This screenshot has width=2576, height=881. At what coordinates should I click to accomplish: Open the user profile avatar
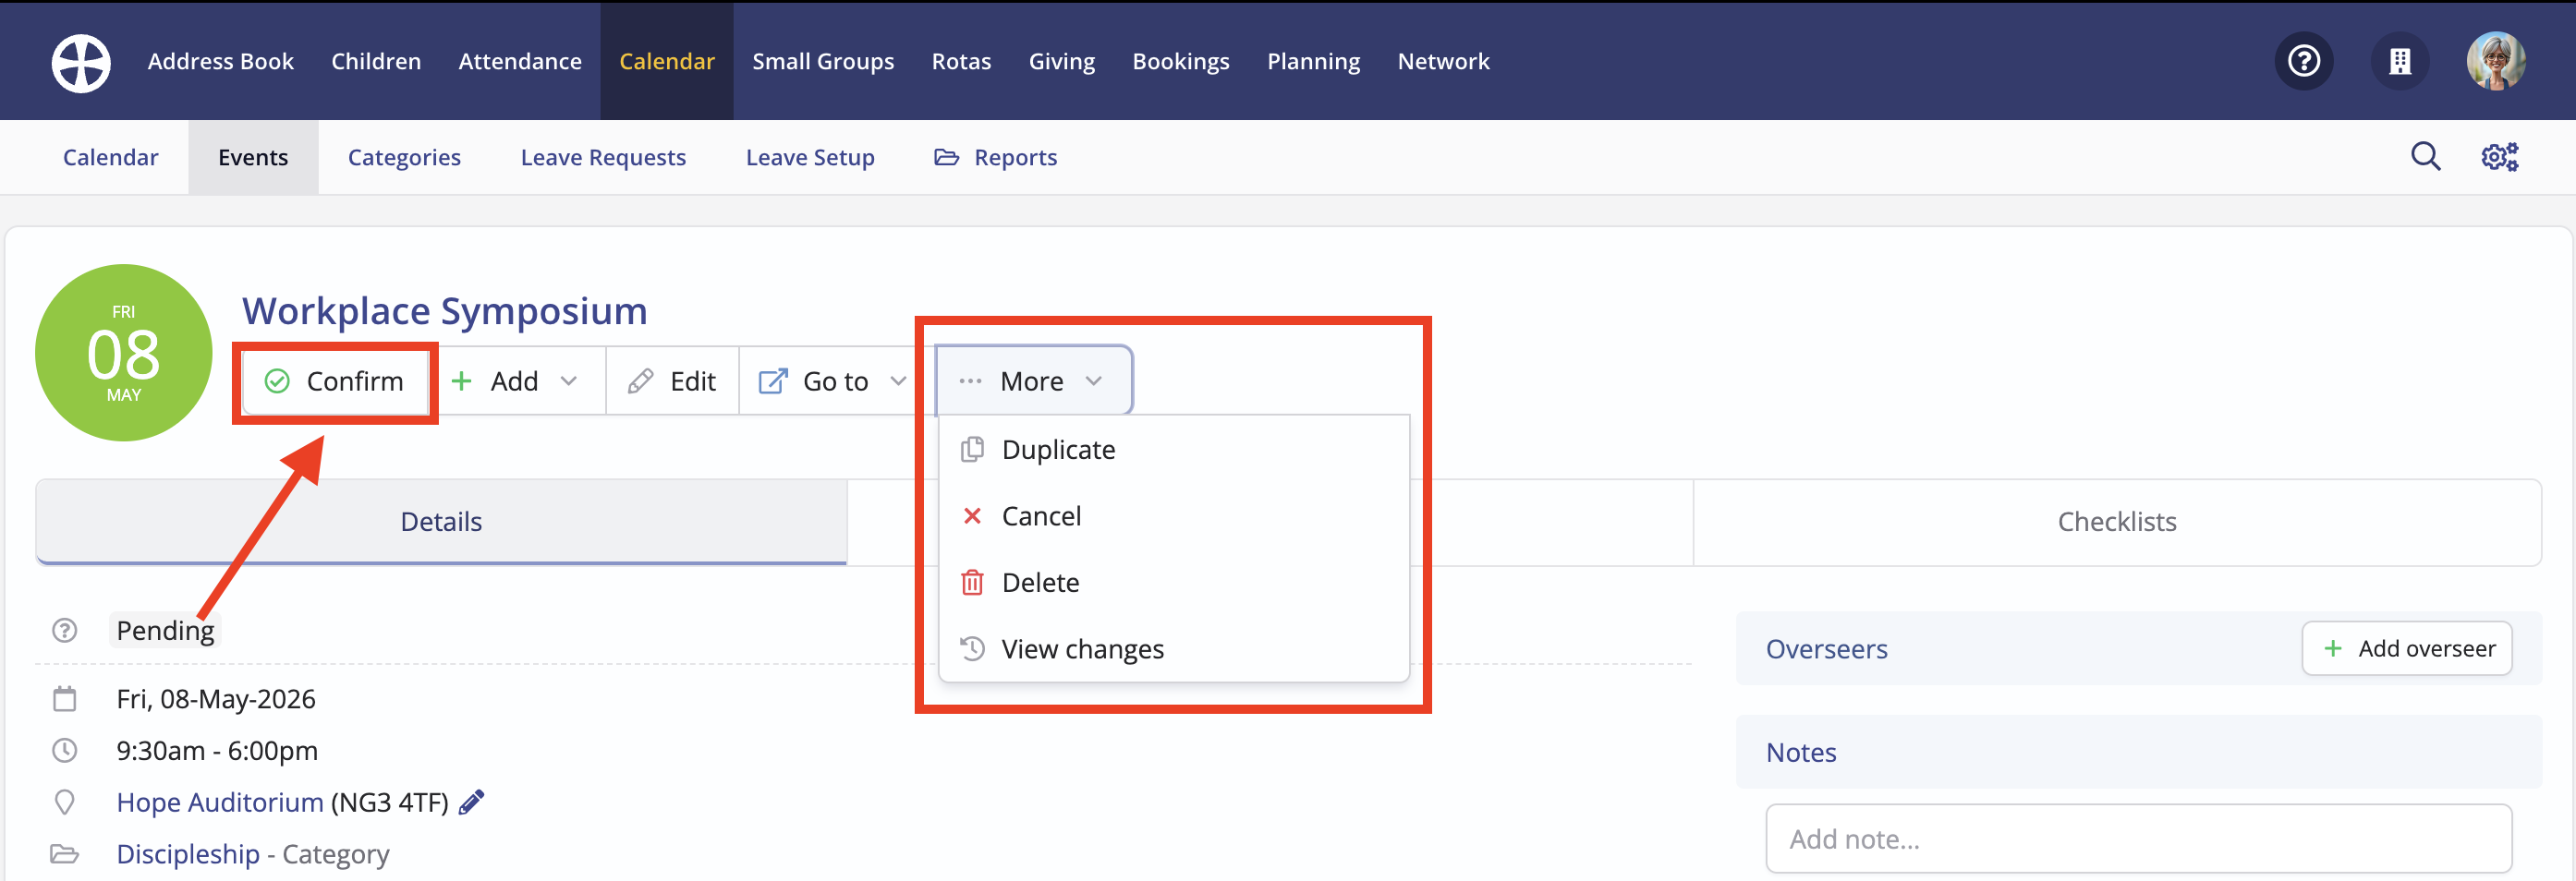(x=2496, y=61)
